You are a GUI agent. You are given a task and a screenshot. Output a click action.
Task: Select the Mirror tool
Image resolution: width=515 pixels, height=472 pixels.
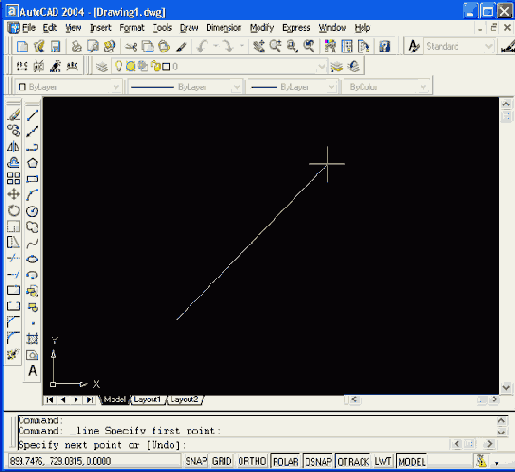pos(14,147)
